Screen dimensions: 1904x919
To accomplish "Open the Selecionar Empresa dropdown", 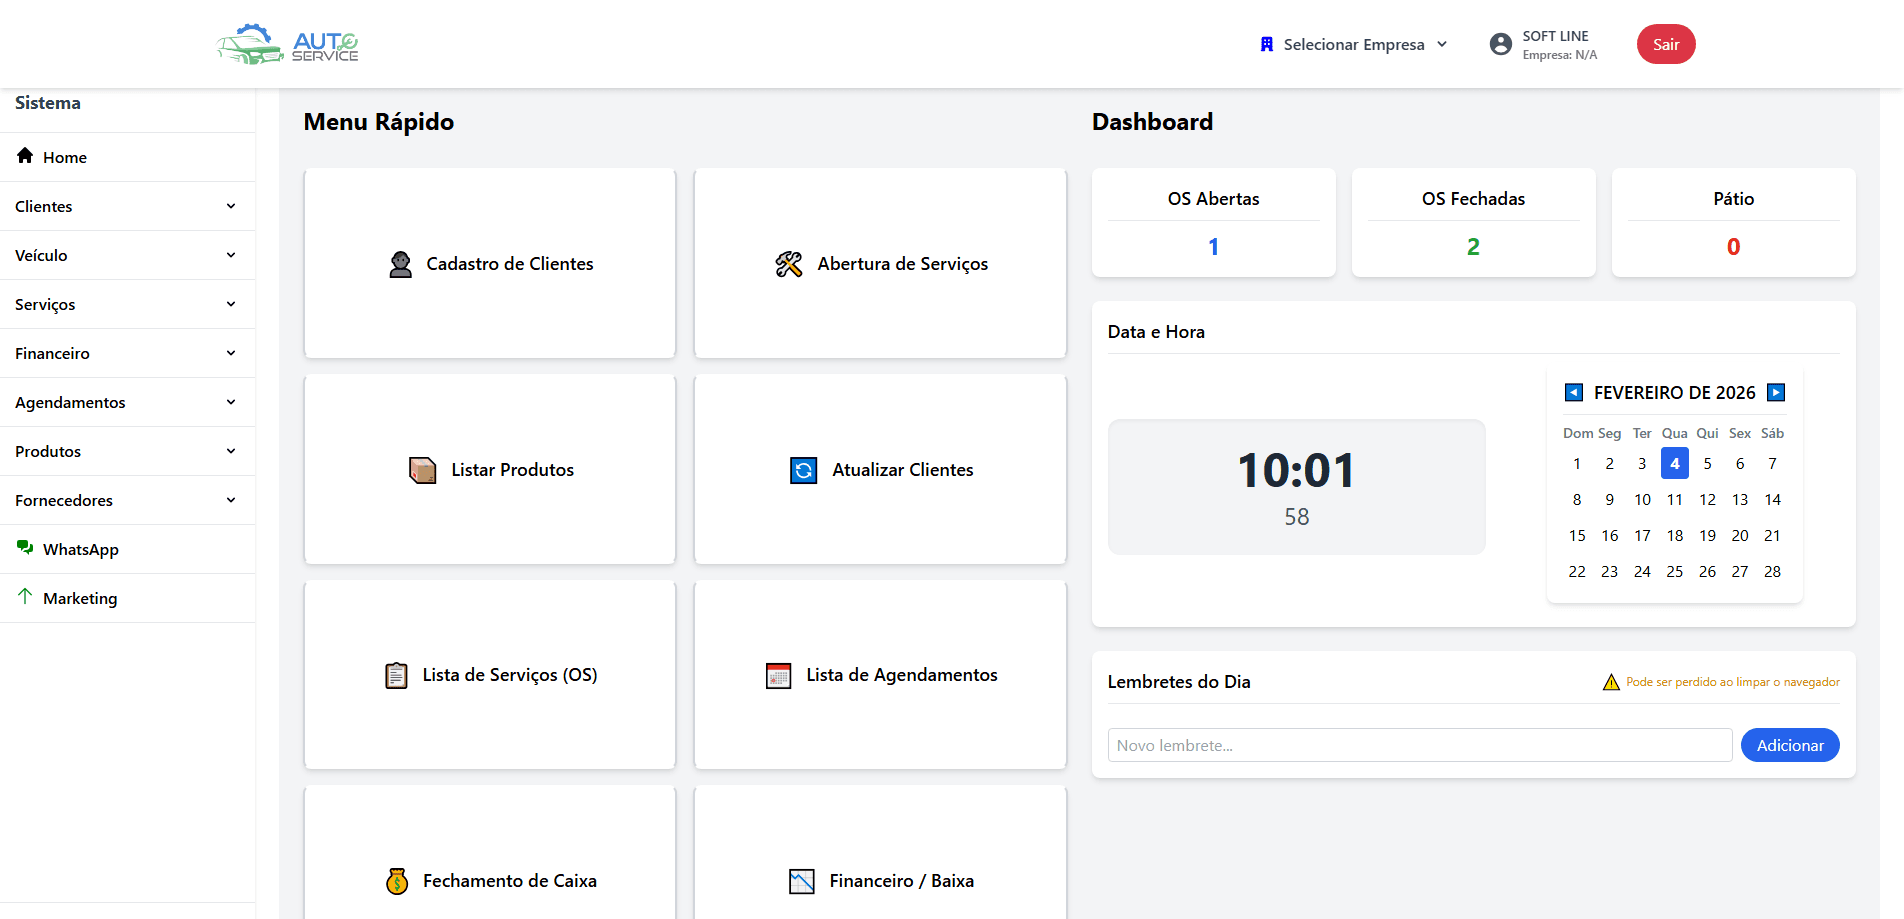I will 1354,44.
